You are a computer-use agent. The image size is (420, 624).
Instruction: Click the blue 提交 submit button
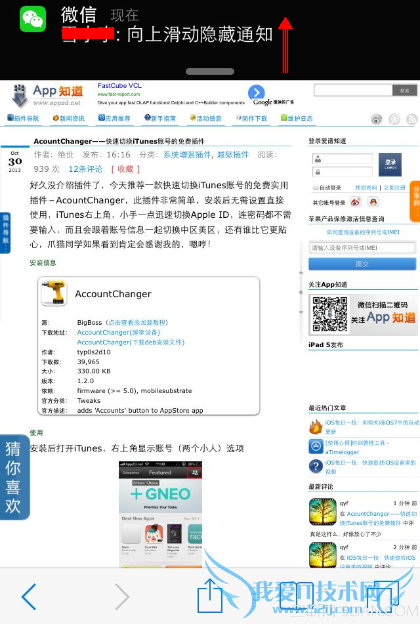(x=362, y=264)
